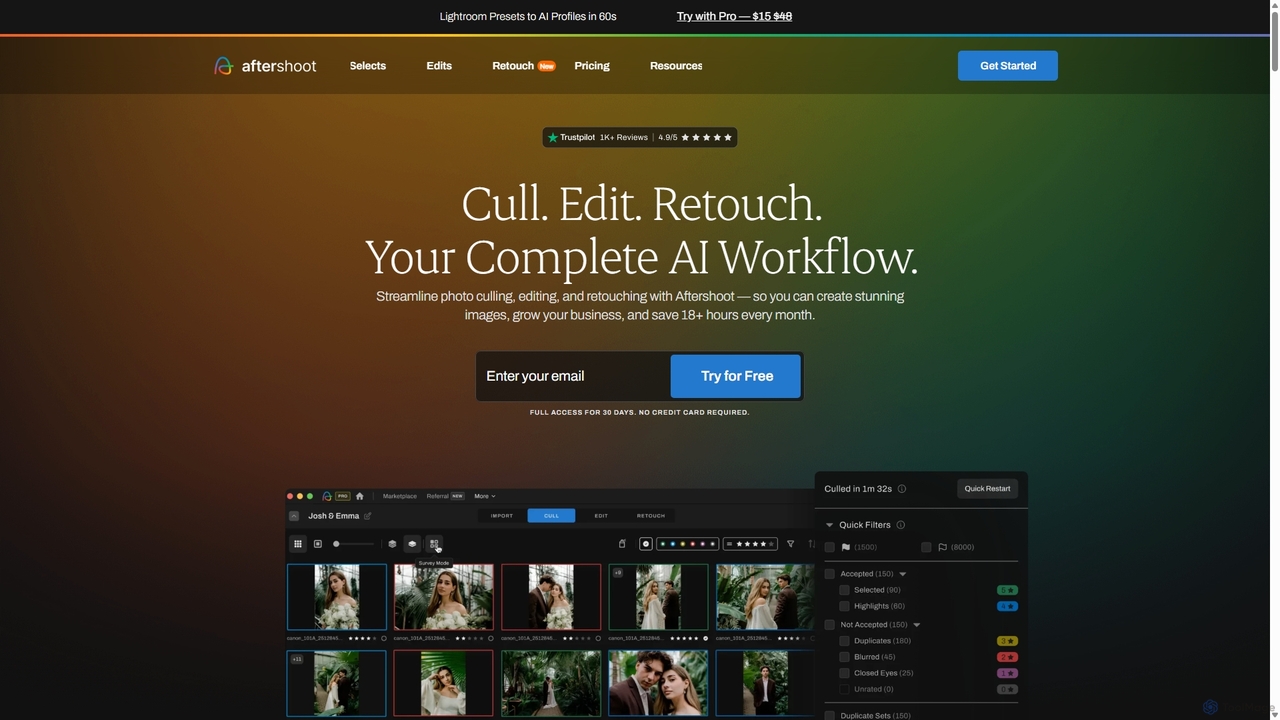Image resolution: width=1280 pixels, height=720 pixels.
Task: Click the spray bottle icon in the toolbar
Action: (622, 544)
